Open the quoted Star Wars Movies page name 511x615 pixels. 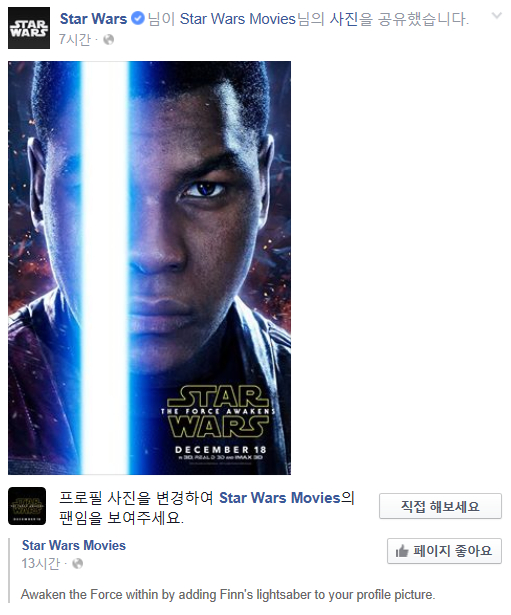click(x=74, y=545)
